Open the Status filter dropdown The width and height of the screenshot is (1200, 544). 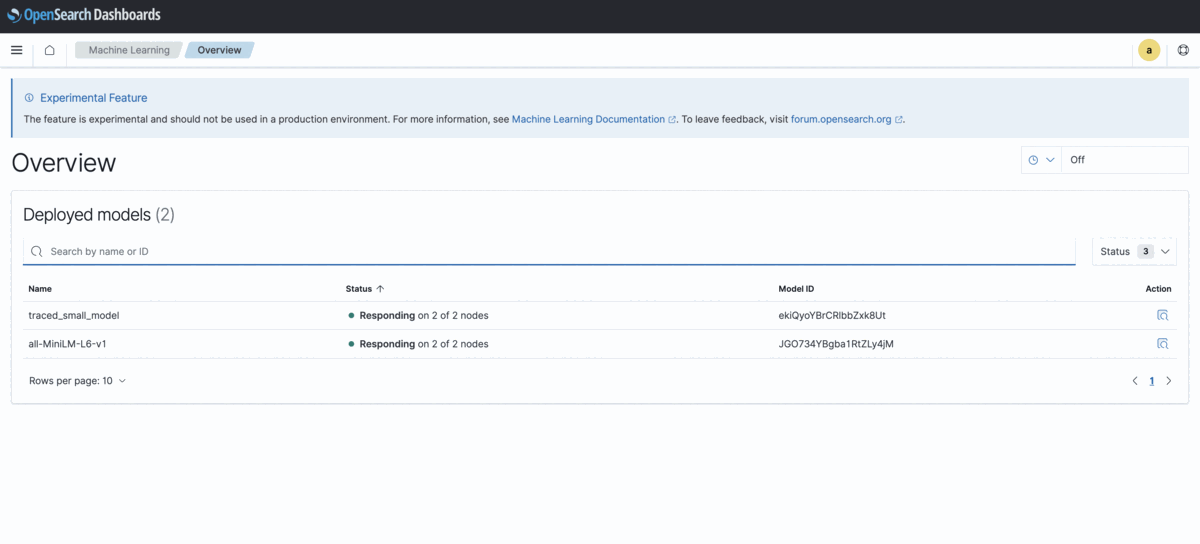(1134, 252)
